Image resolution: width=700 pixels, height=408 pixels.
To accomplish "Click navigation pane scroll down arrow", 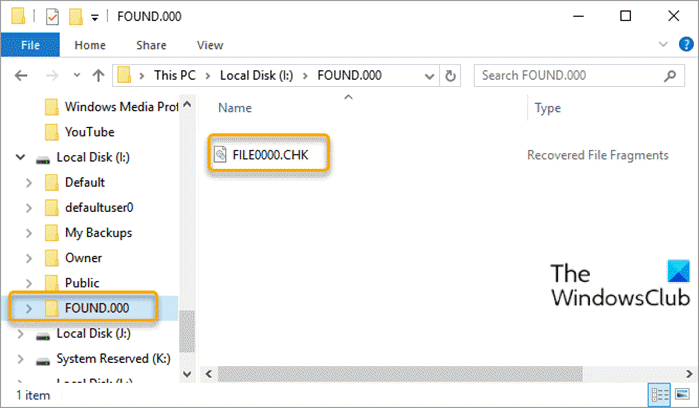I will [188, 374].
